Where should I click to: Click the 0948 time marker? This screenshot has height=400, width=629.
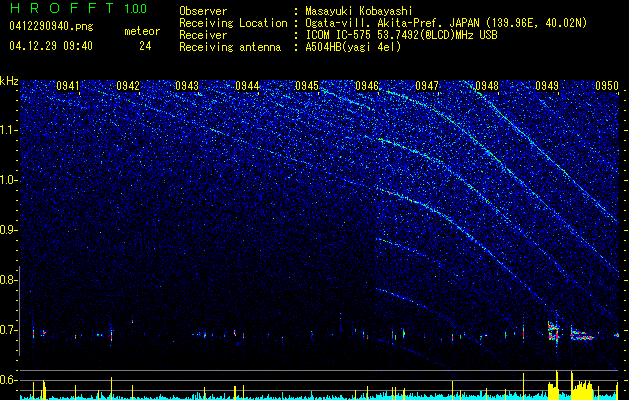[487, 86]
